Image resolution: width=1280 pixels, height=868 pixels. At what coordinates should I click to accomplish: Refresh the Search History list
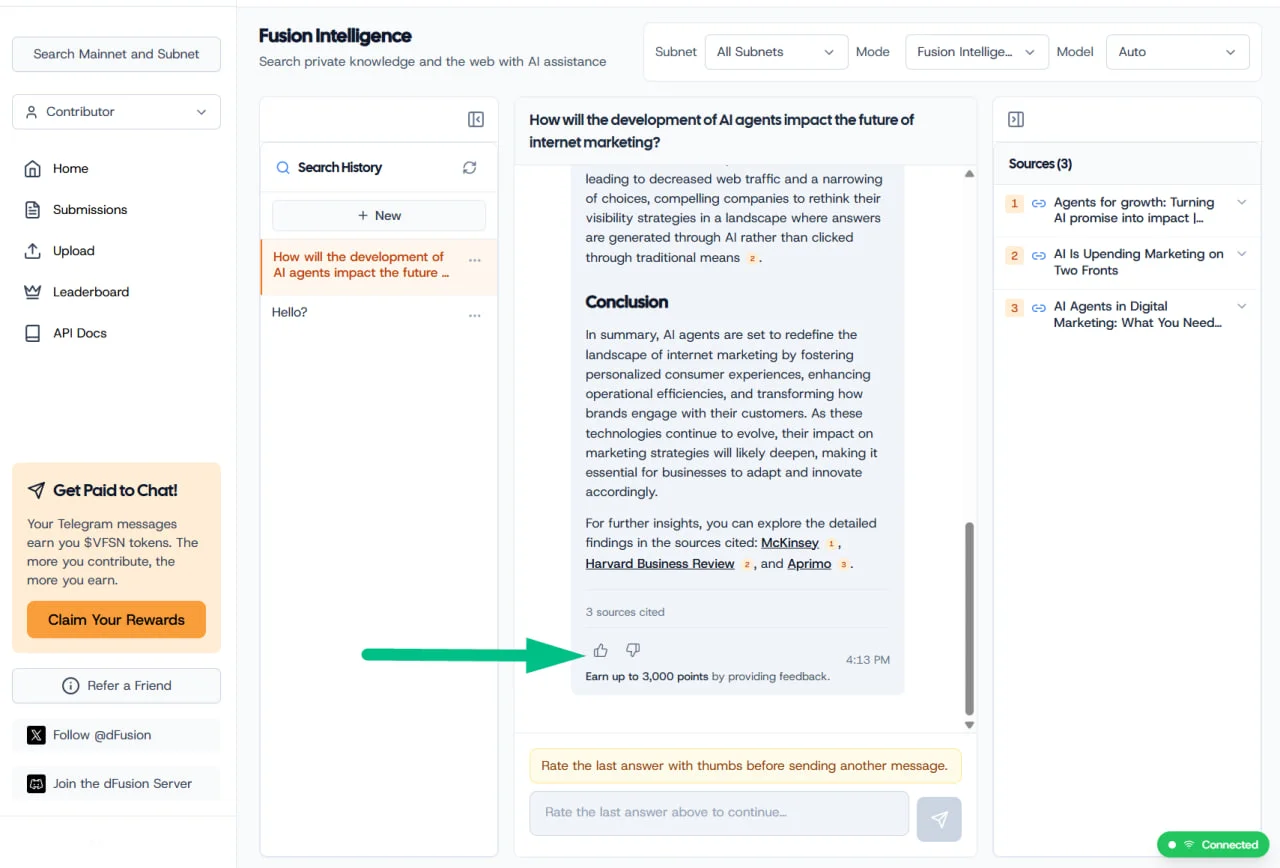pyautogui.click(x=470, y=168)
